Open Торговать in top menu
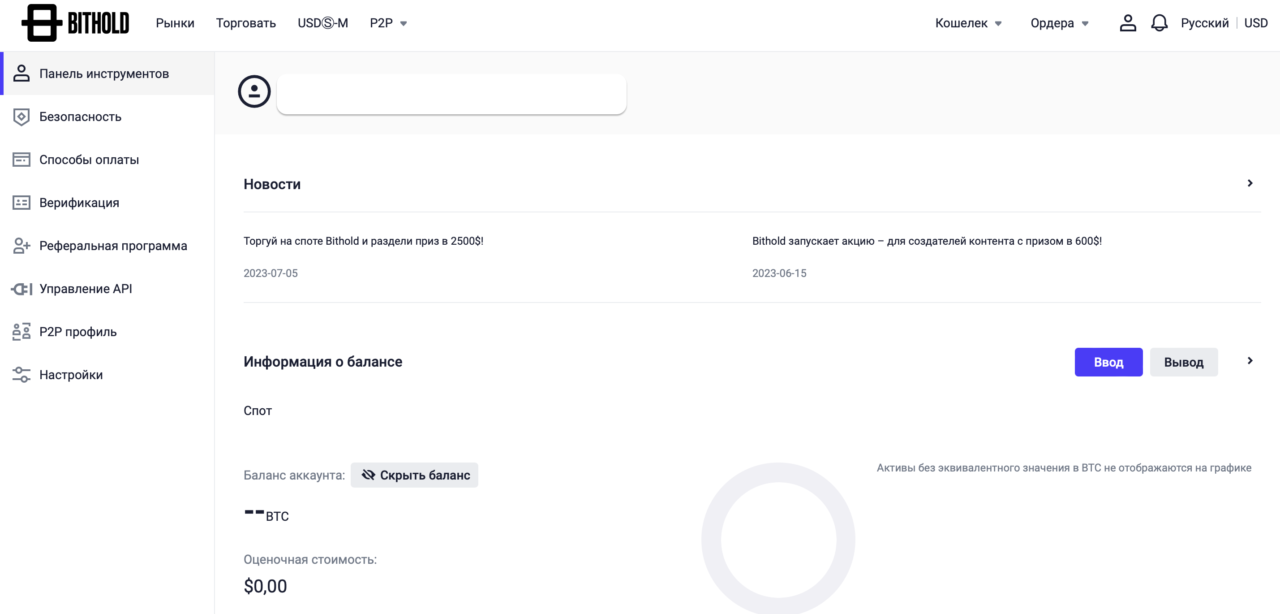The width and height of the screenshot is (1280, 614). click(246, 23)
